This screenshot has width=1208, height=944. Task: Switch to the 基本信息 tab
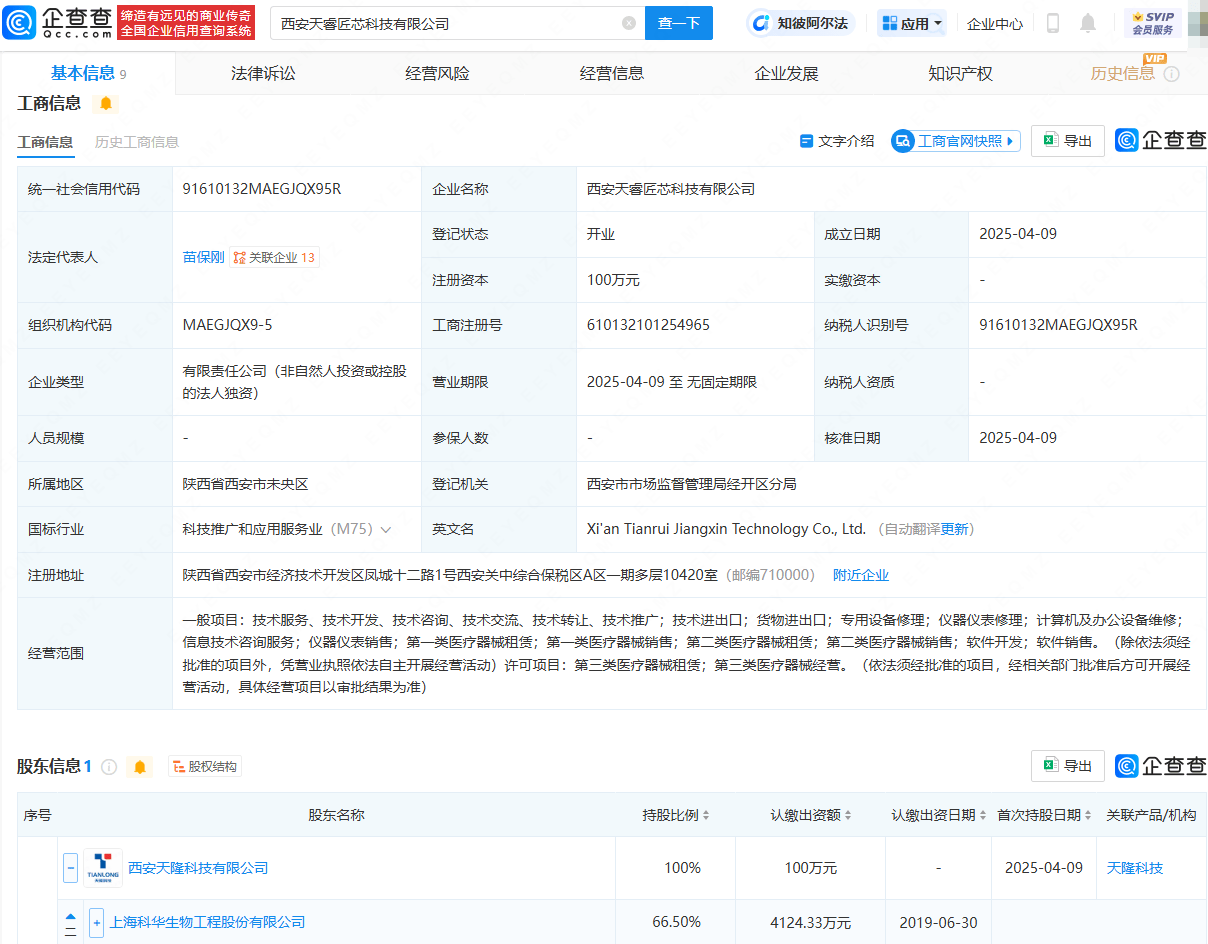point(88,73)
